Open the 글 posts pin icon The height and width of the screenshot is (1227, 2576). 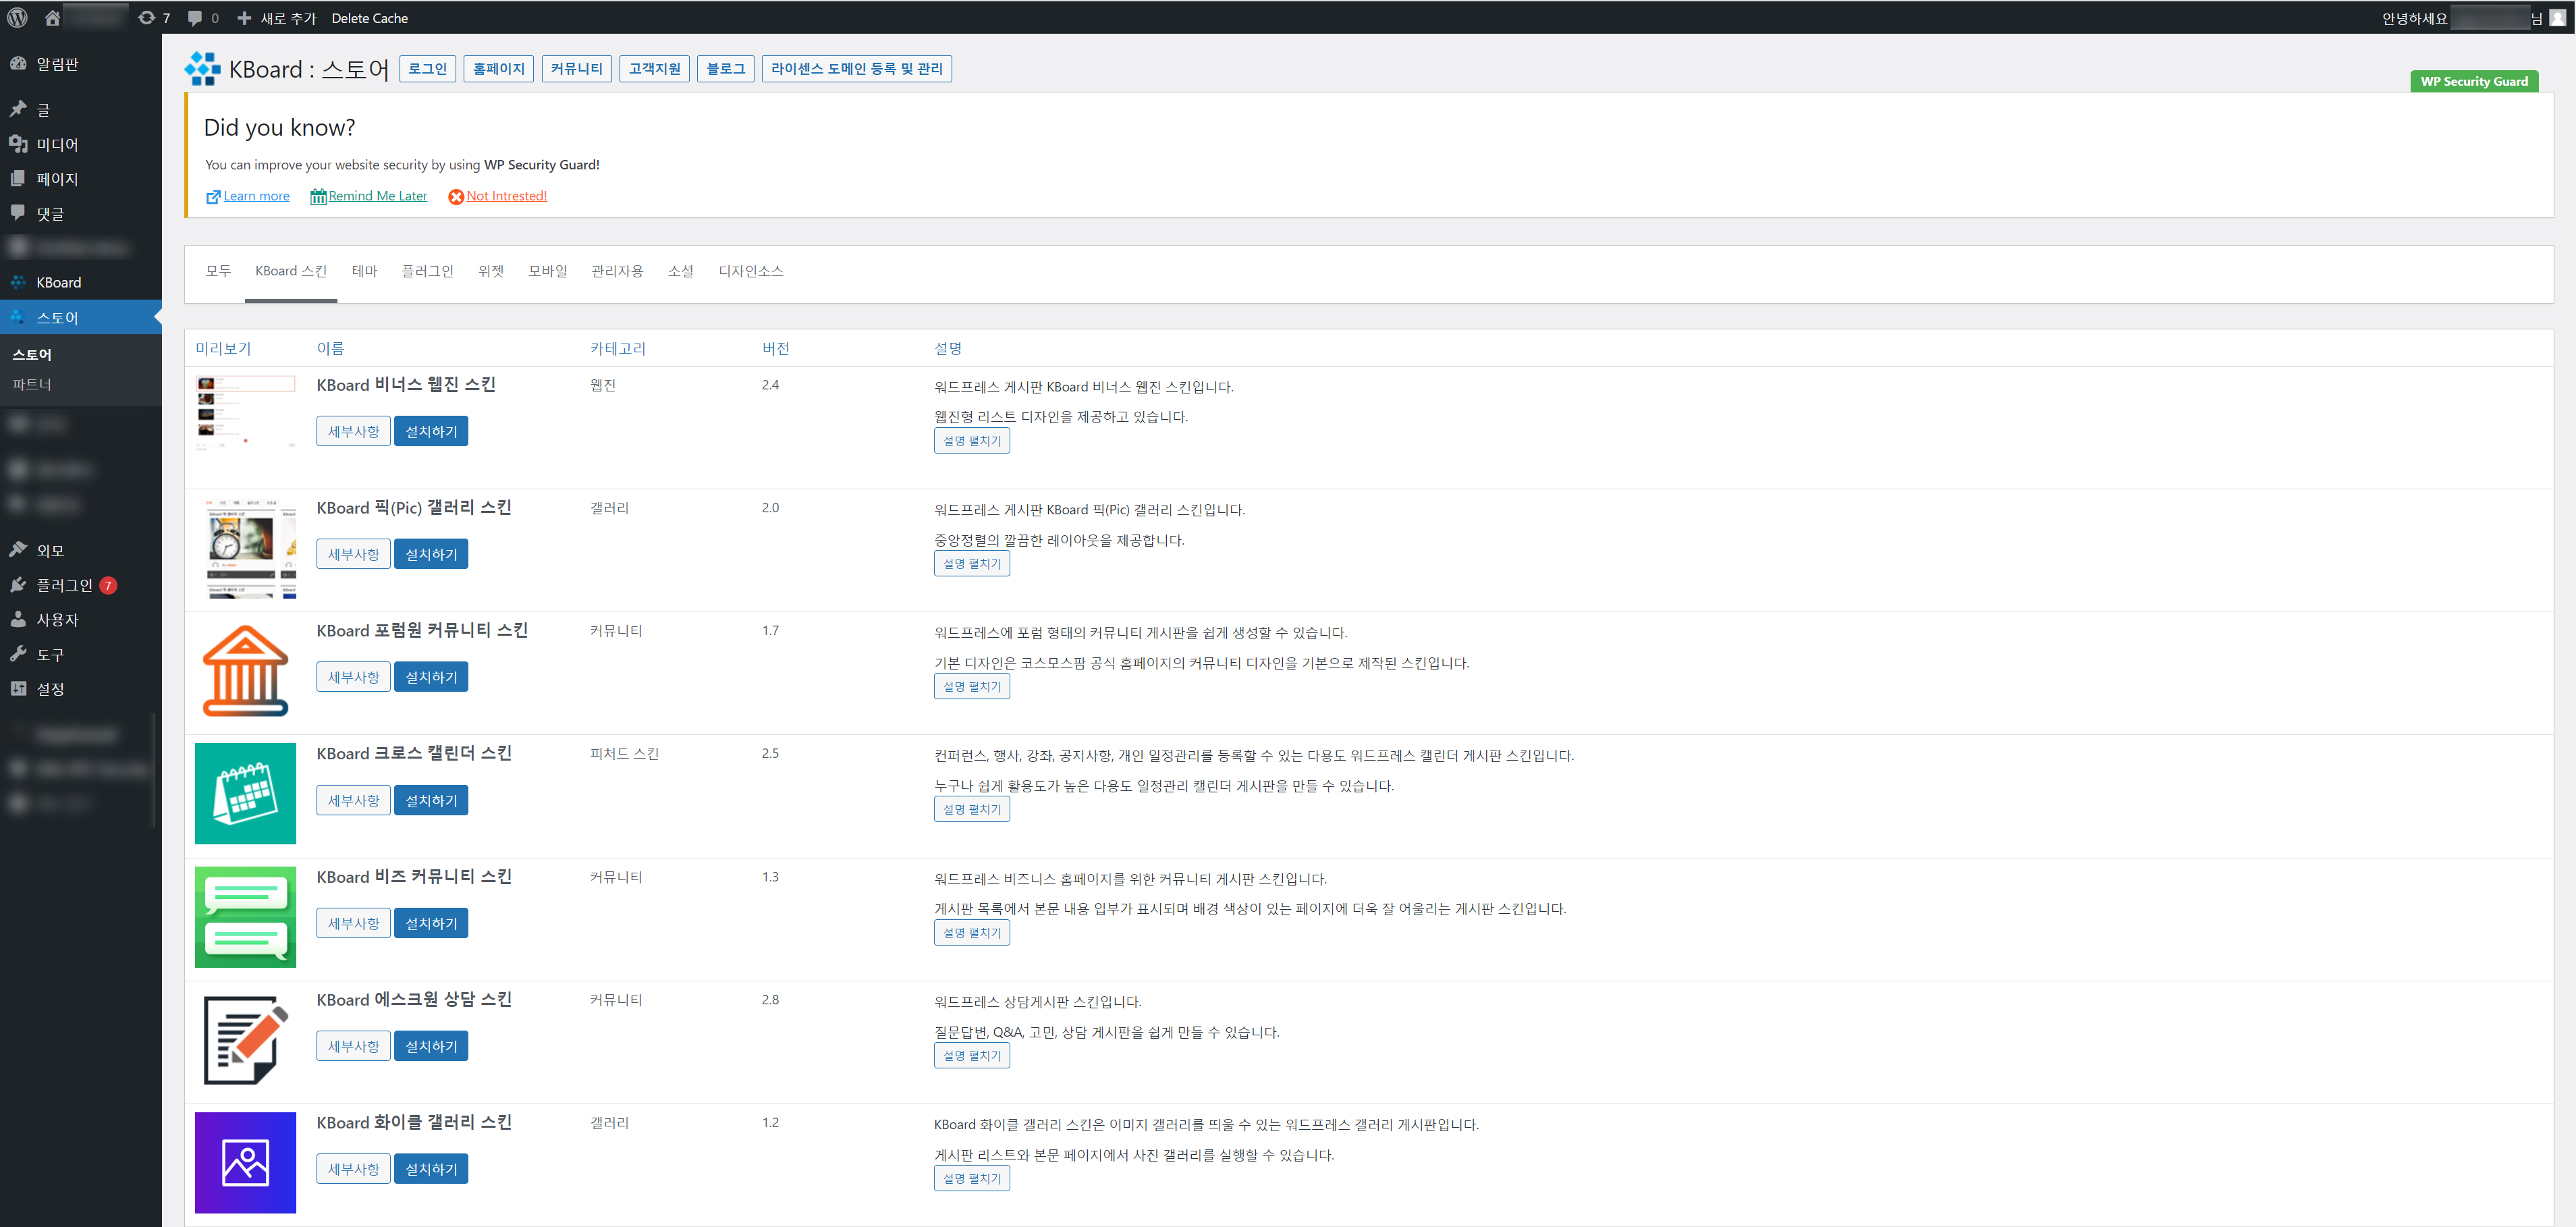(x=18, y=109)
